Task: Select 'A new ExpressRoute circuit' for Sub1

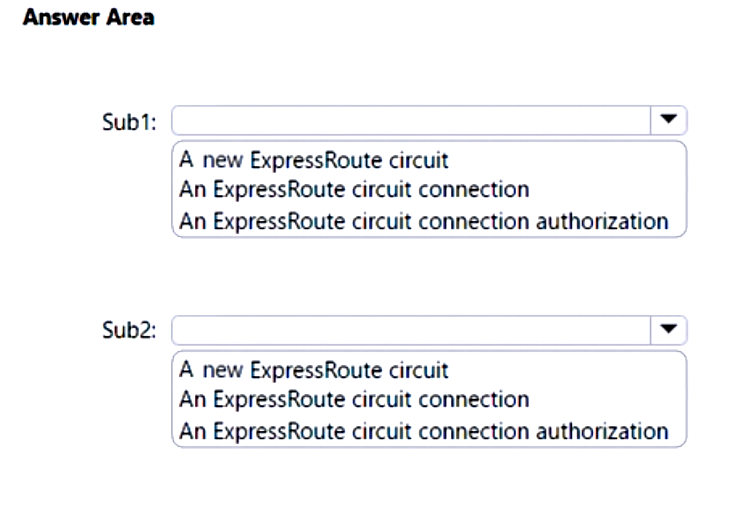Action: click(314, 159)
